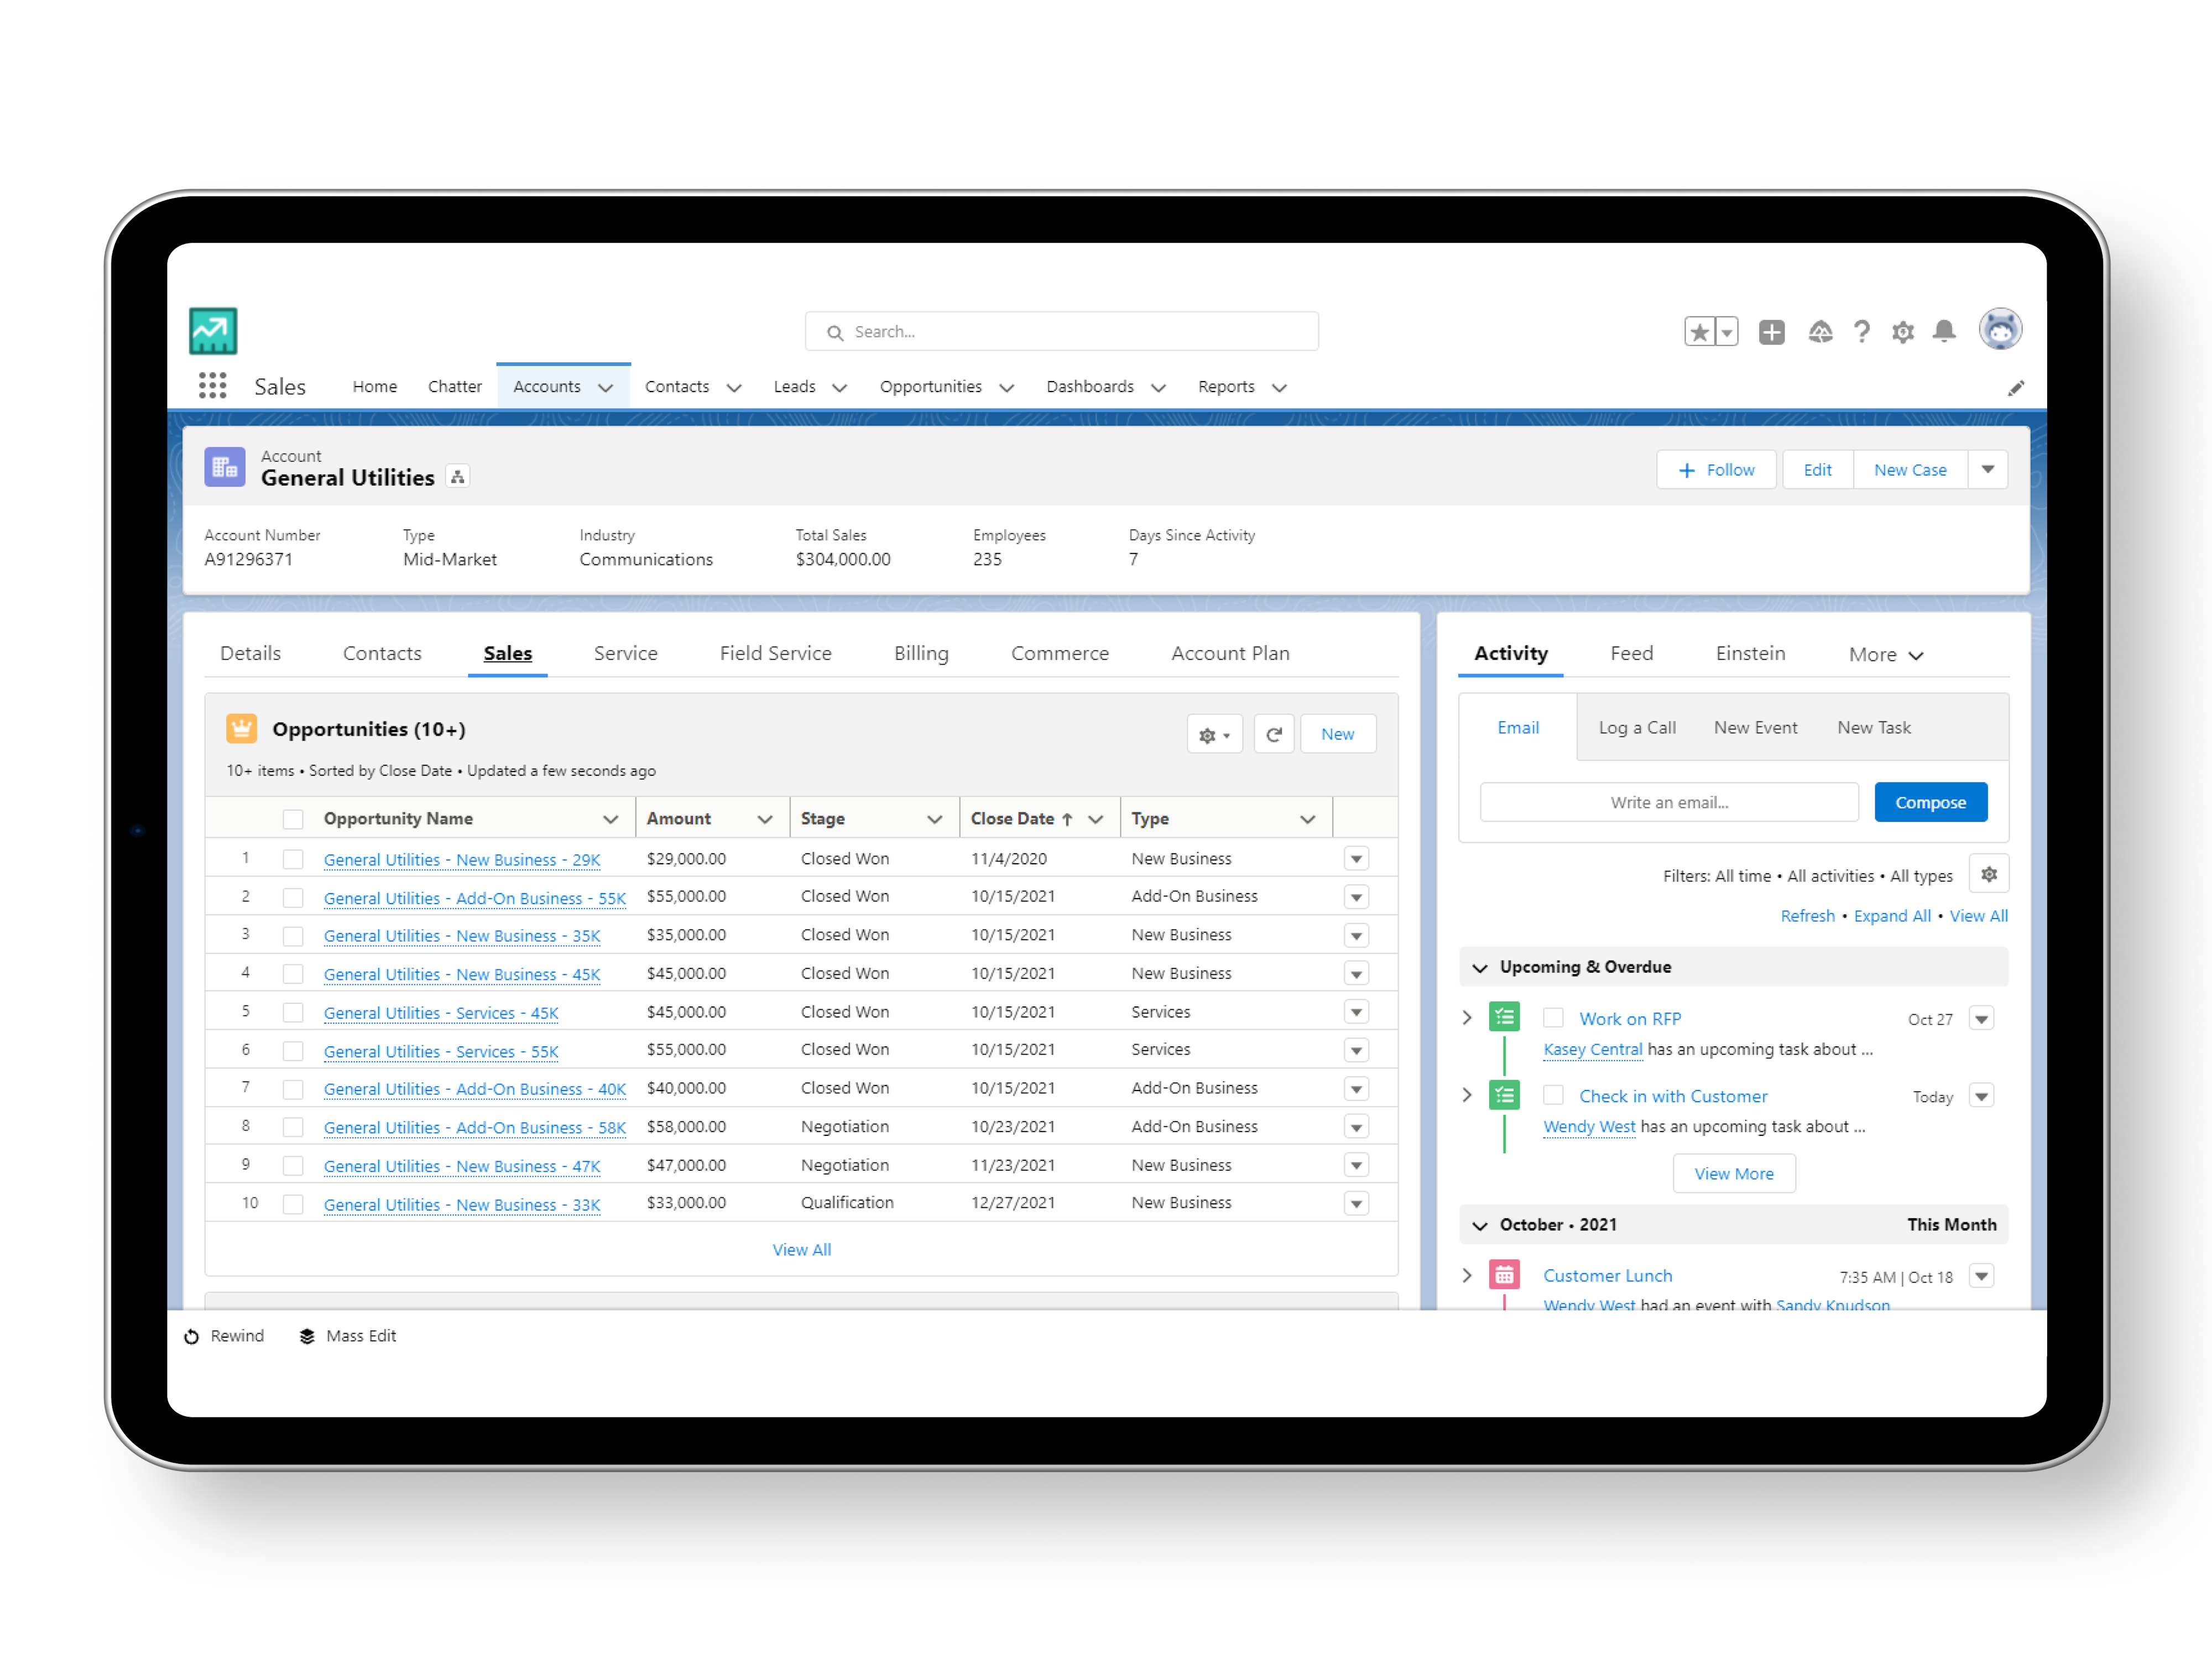
Task: Open General Utilities - Services - 55K link
Action: coord(441,1051)
